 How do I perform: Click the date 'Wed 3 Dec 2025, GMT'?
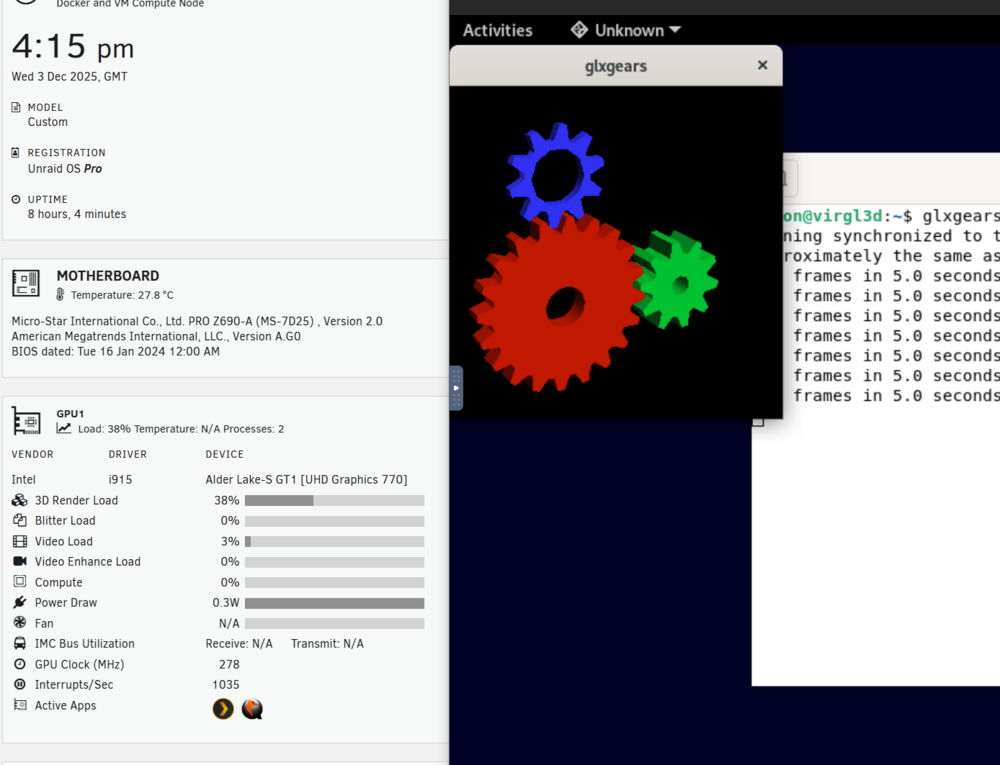pyautogui.click(x=70, y=76)
